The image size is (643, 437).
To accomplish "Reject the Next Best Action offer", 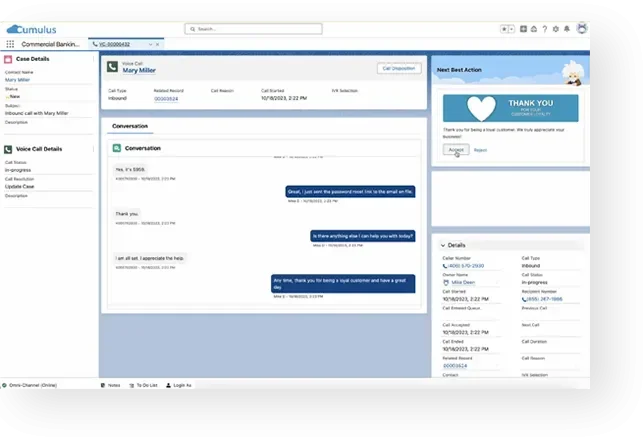I will 480,150.
